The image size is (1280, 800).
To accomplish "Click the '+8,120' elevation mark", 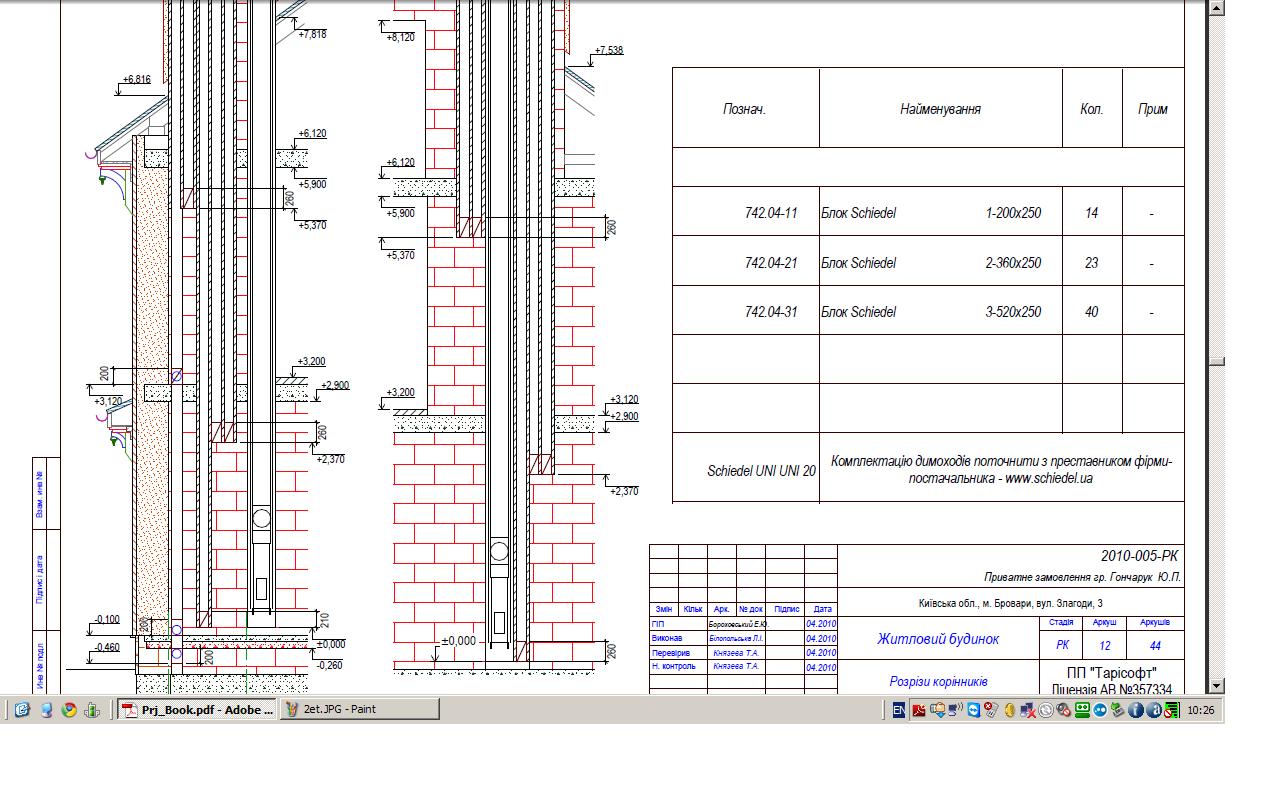I will [399, 37].
